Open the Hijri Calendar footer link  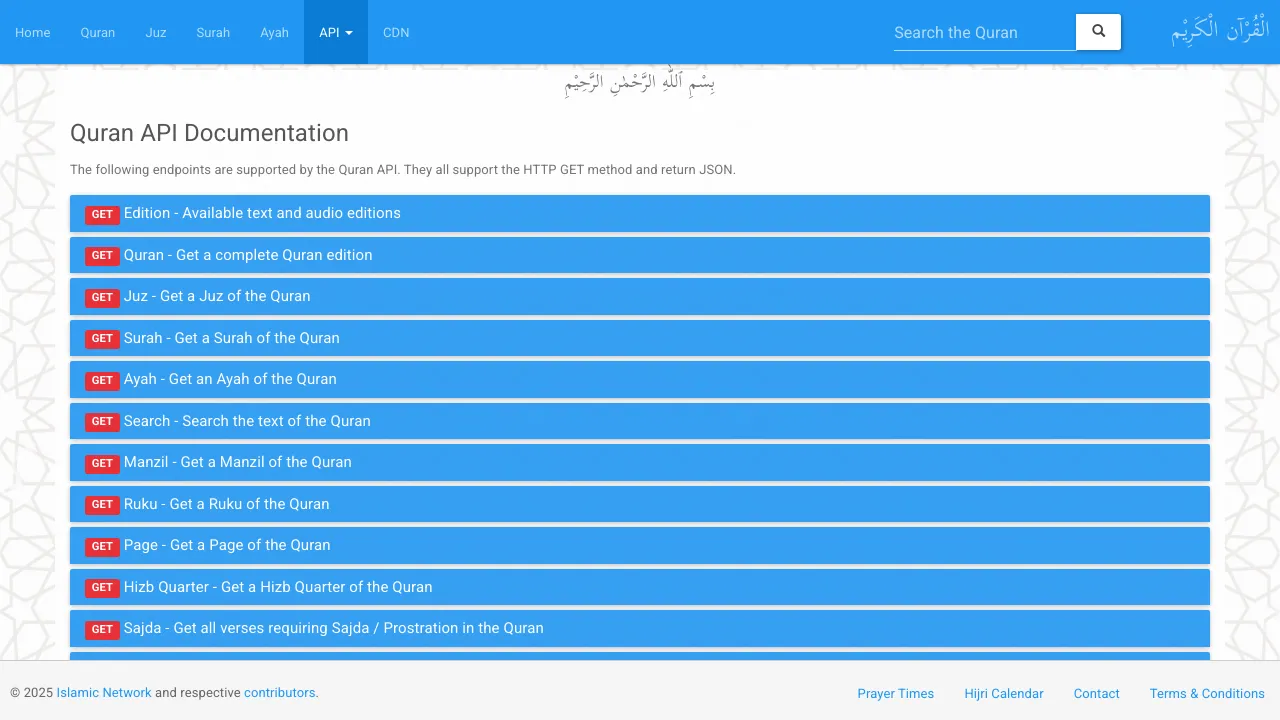(1004, 693)
